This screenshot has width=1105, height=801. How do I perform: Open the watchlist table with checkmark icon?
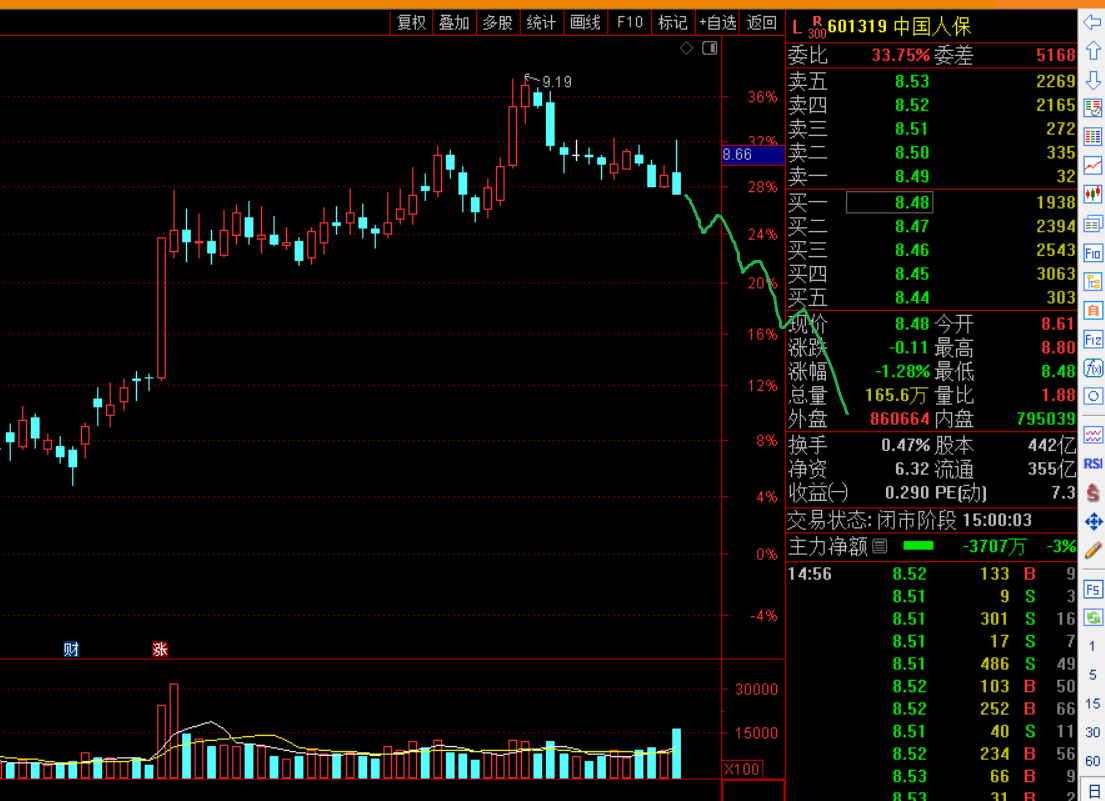pyautogui.click(x=1093, y=108)
